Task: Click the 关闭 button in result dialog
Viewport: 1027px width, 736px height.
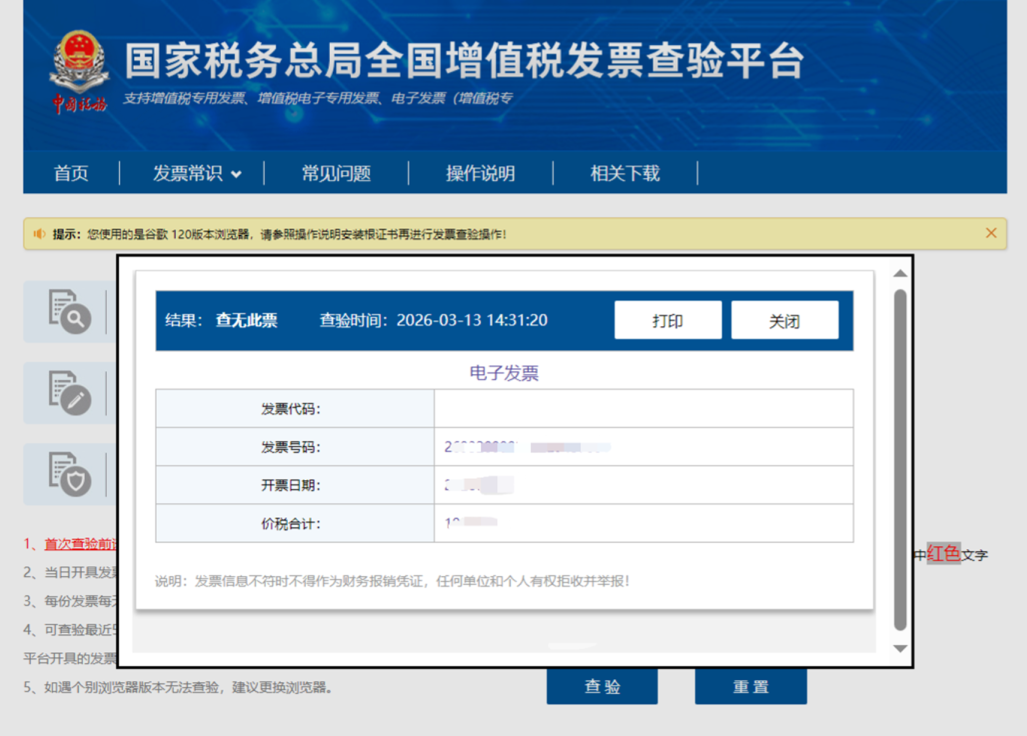Action: pyautogui.click(x=785, y=320)
